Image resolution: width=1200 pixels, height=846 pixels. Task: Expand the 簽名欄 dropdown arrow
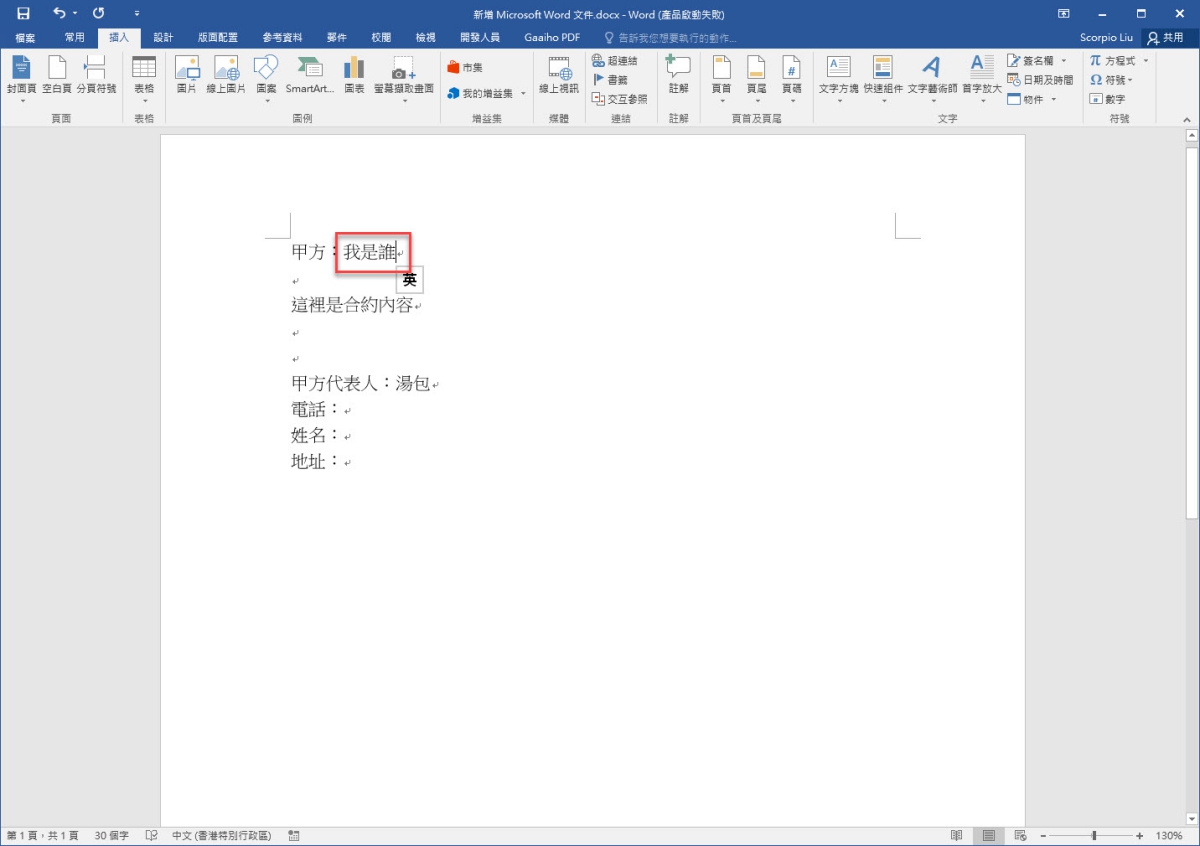(1064, 61)
